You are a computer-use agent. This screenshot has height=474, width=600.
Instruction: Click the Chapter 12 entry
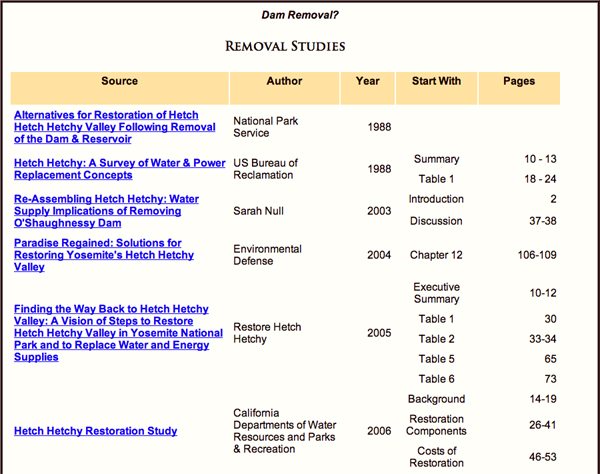pos(436,255)
